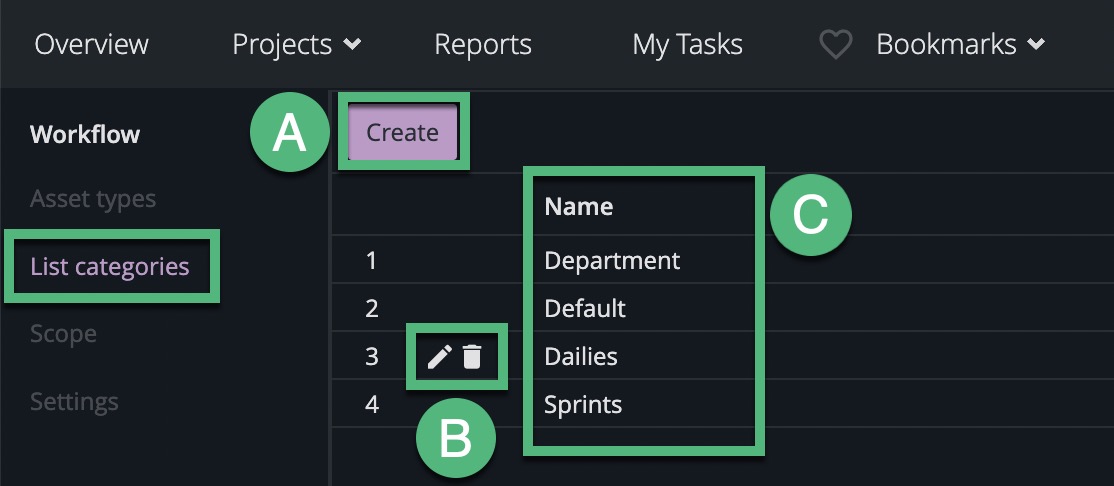Select the Dailies category name

coord(581,357)
